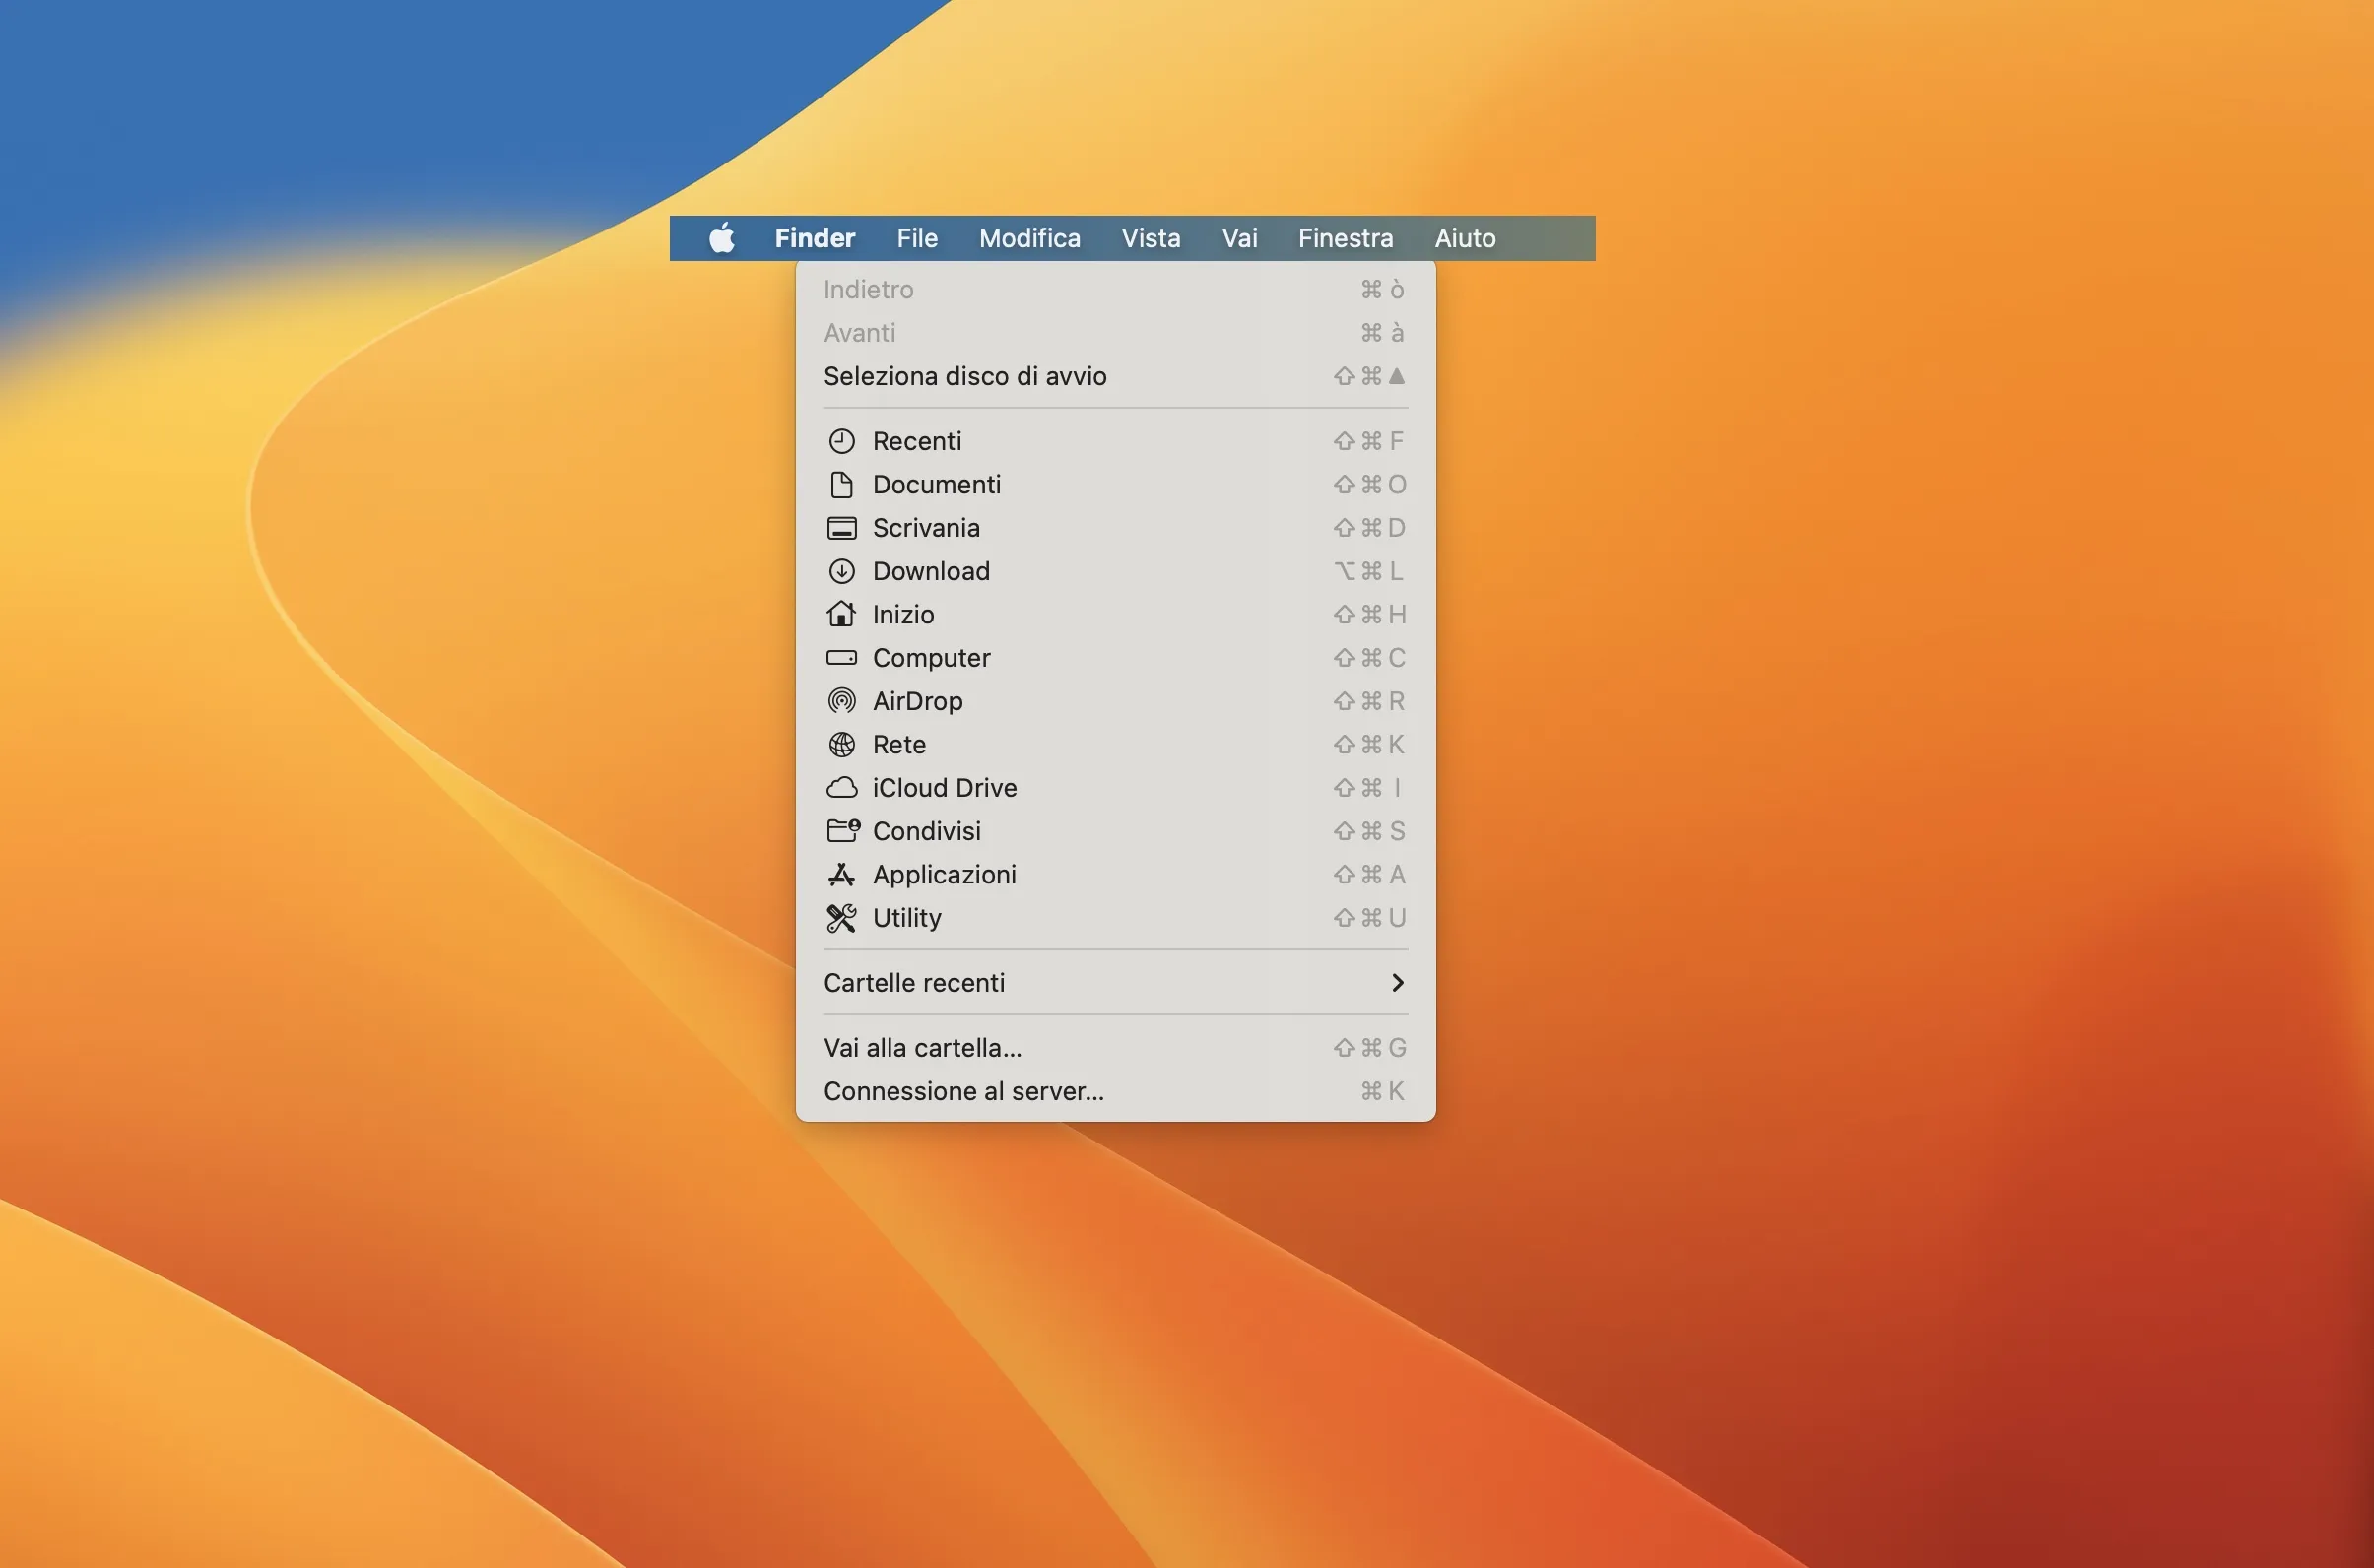Image resolution: width=2374 pixels, height=1568 pixels.
Task: Click the iCloud Drive cloud icon
Action: point(841,788)
